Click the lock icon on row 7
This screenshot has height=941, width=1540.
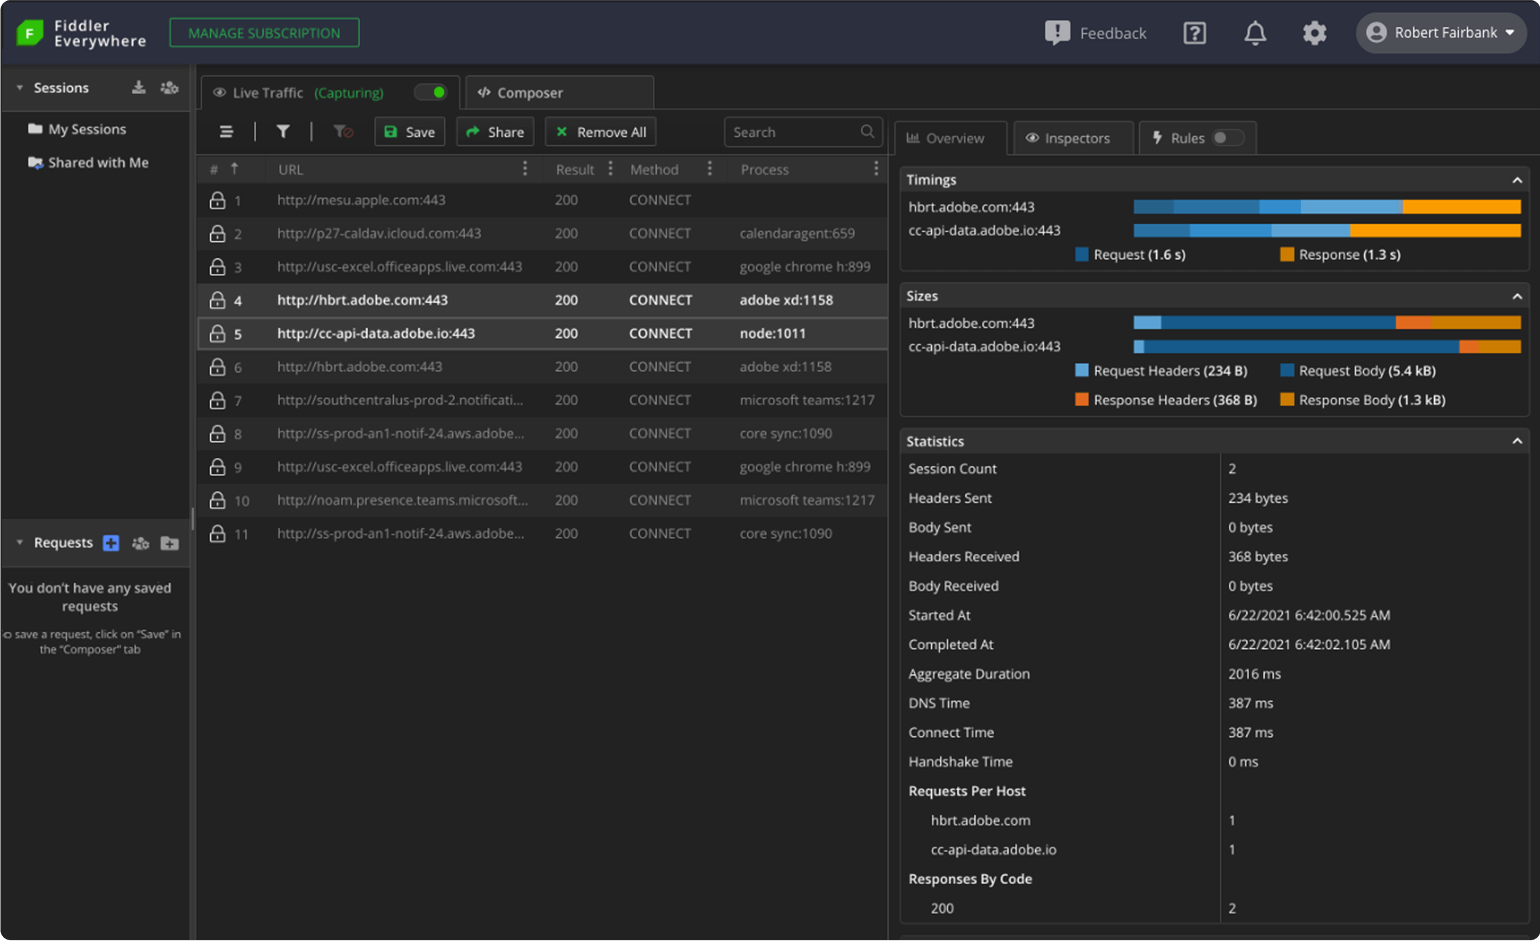click(x=217, y=400)
